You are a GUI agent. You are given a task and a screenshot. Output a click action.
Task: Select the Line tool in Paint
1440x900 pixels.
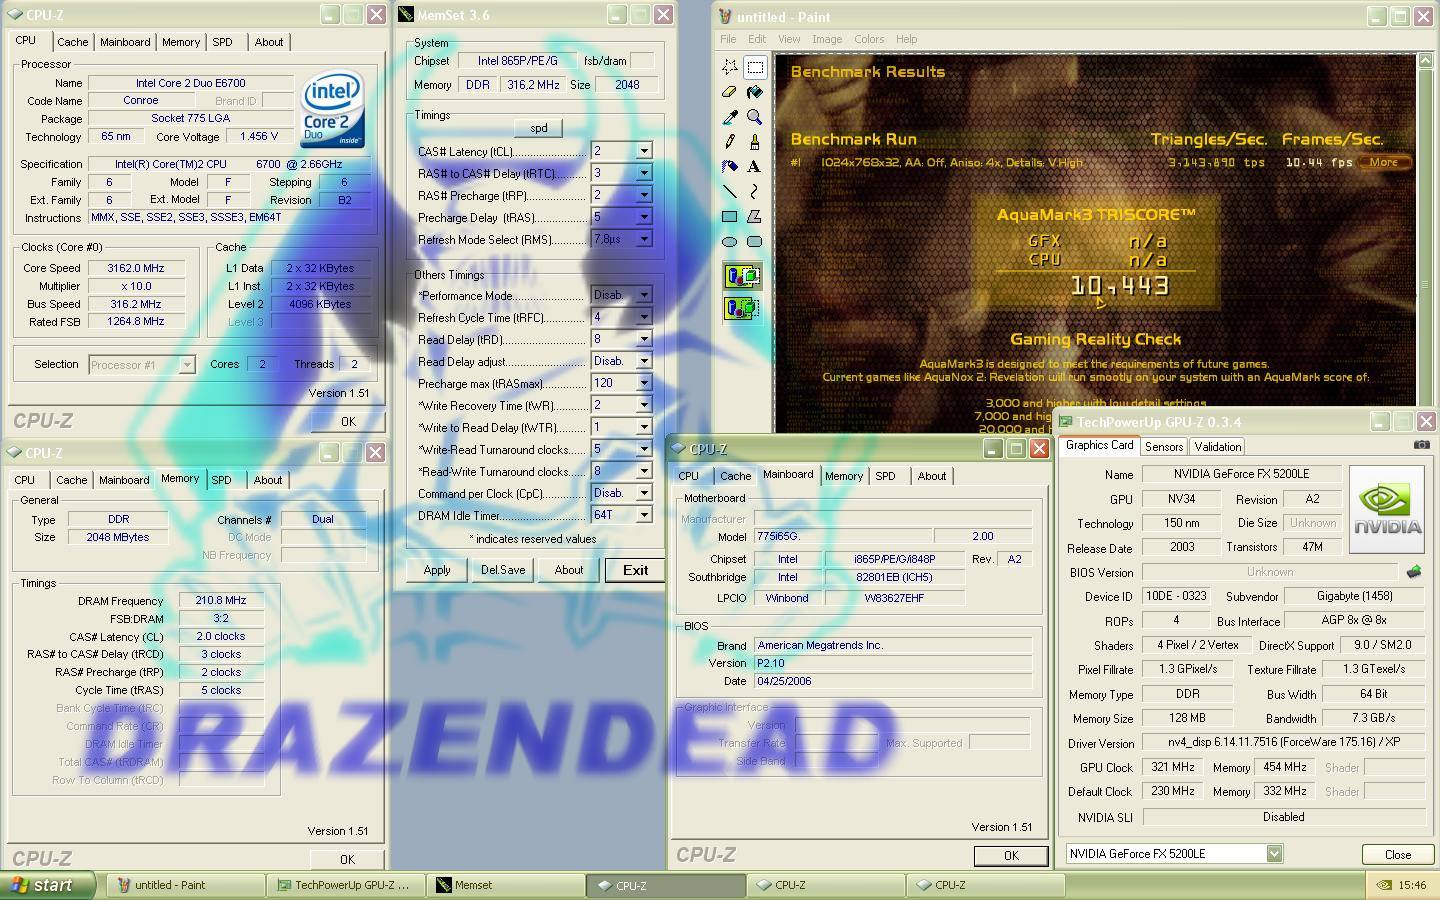[x=730, y=191]
